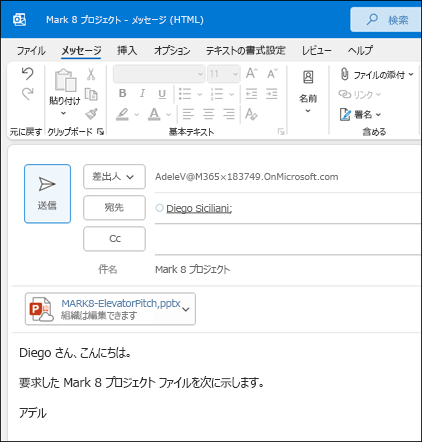Click the increase indent icon

(x=272, y=94)
